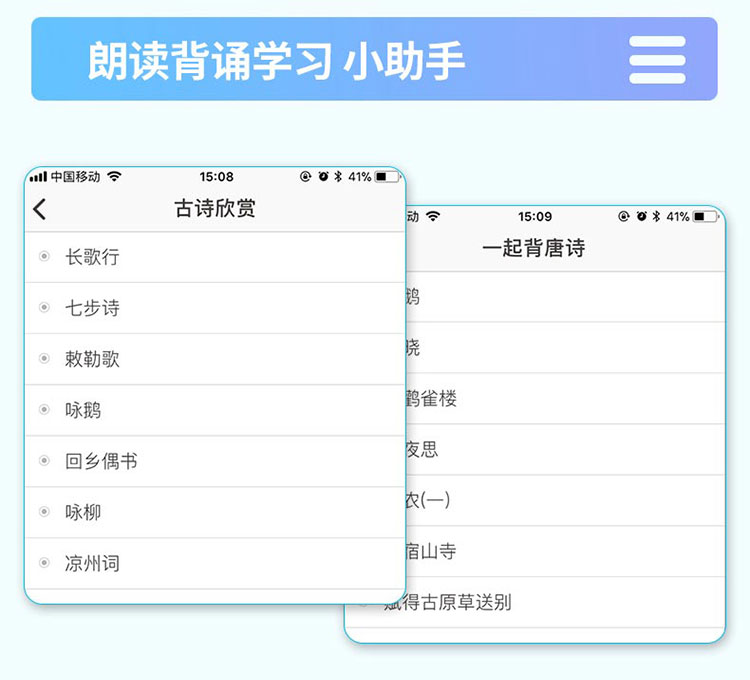Image resolution: width=750 pixels, height=680 pixels.
Task: Click the alarm clock icon in the 15:08 status bar
Action: pyautogui.click(x=323, y=177)
